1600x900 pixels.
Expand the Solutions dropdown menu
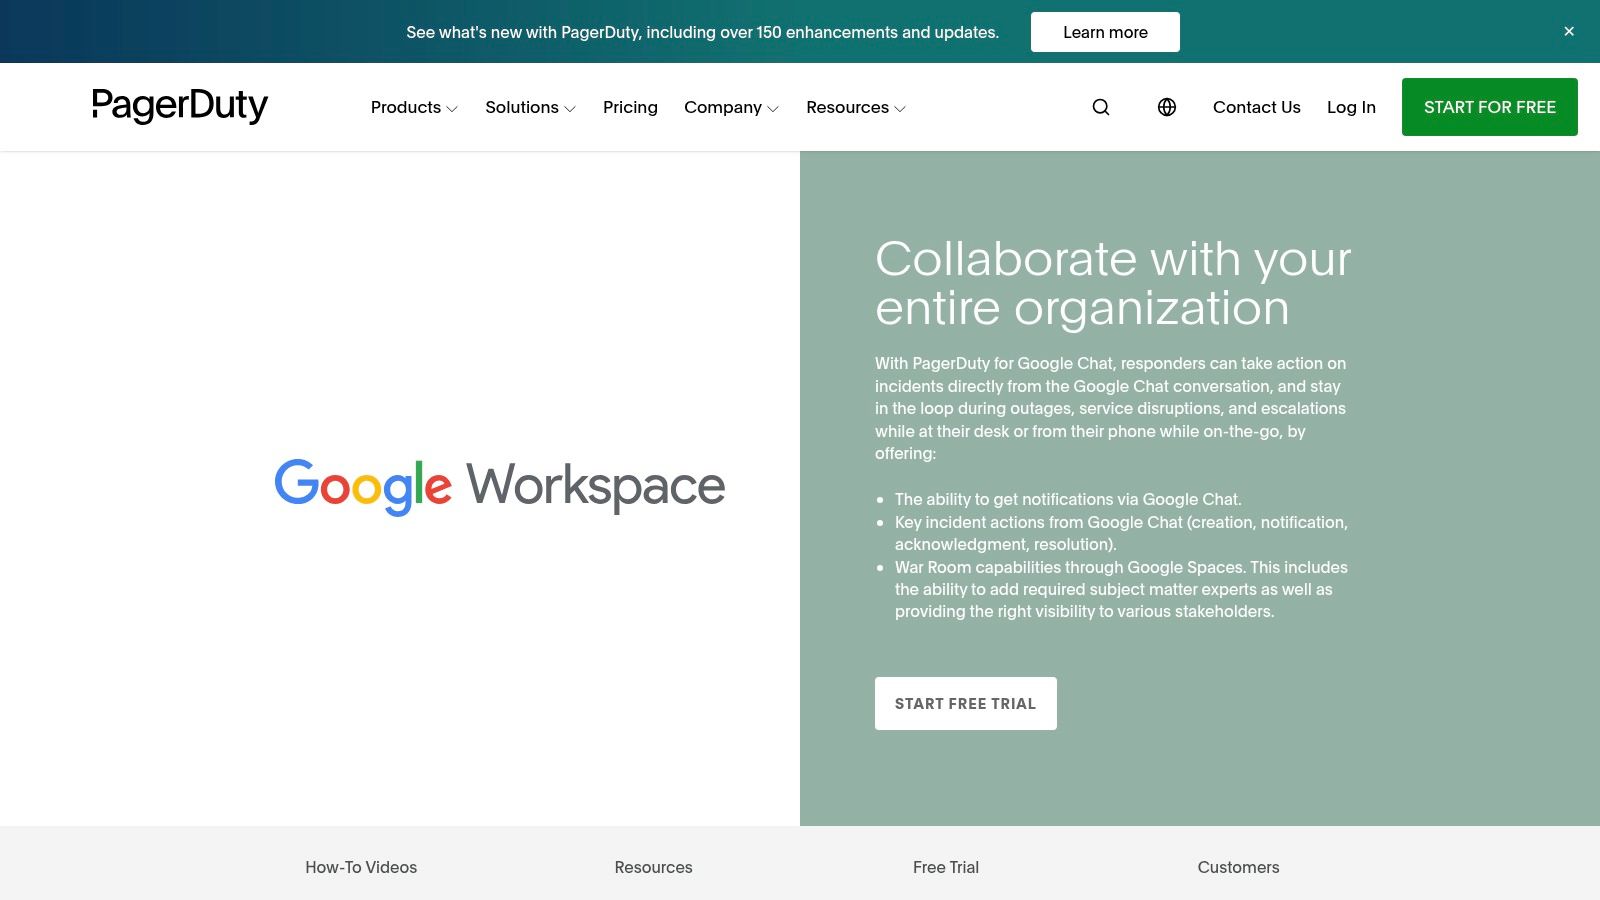[x=530, y=107]
